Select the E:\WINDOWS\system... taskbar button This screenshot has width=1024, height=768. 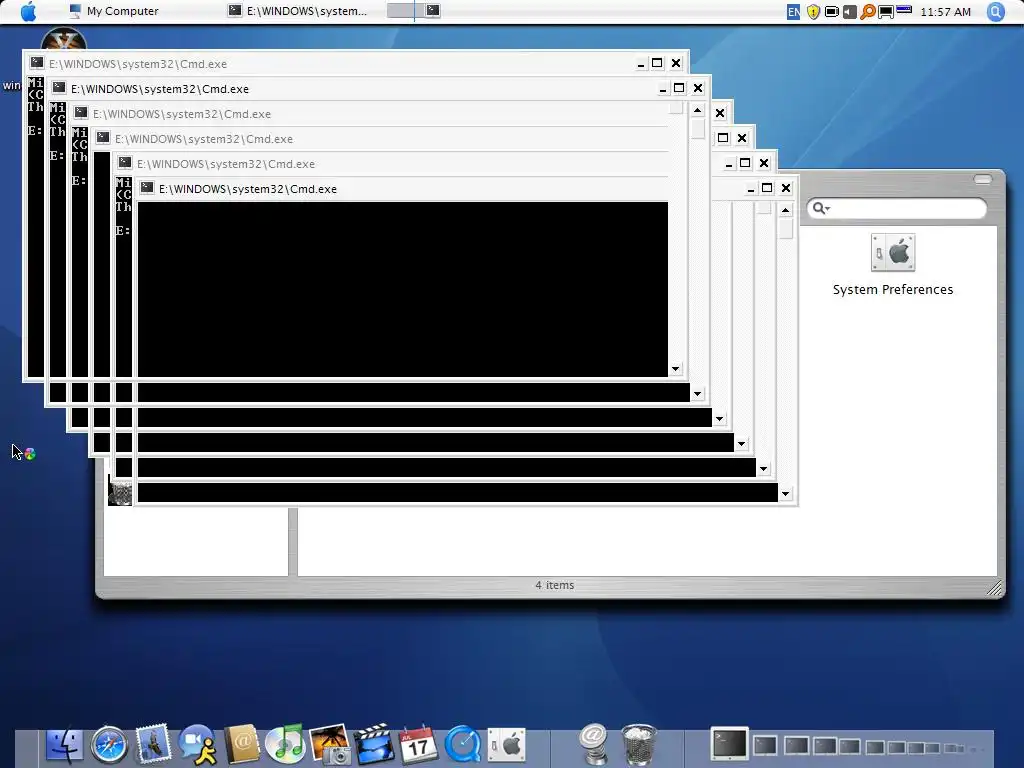(x=297, y=11)
